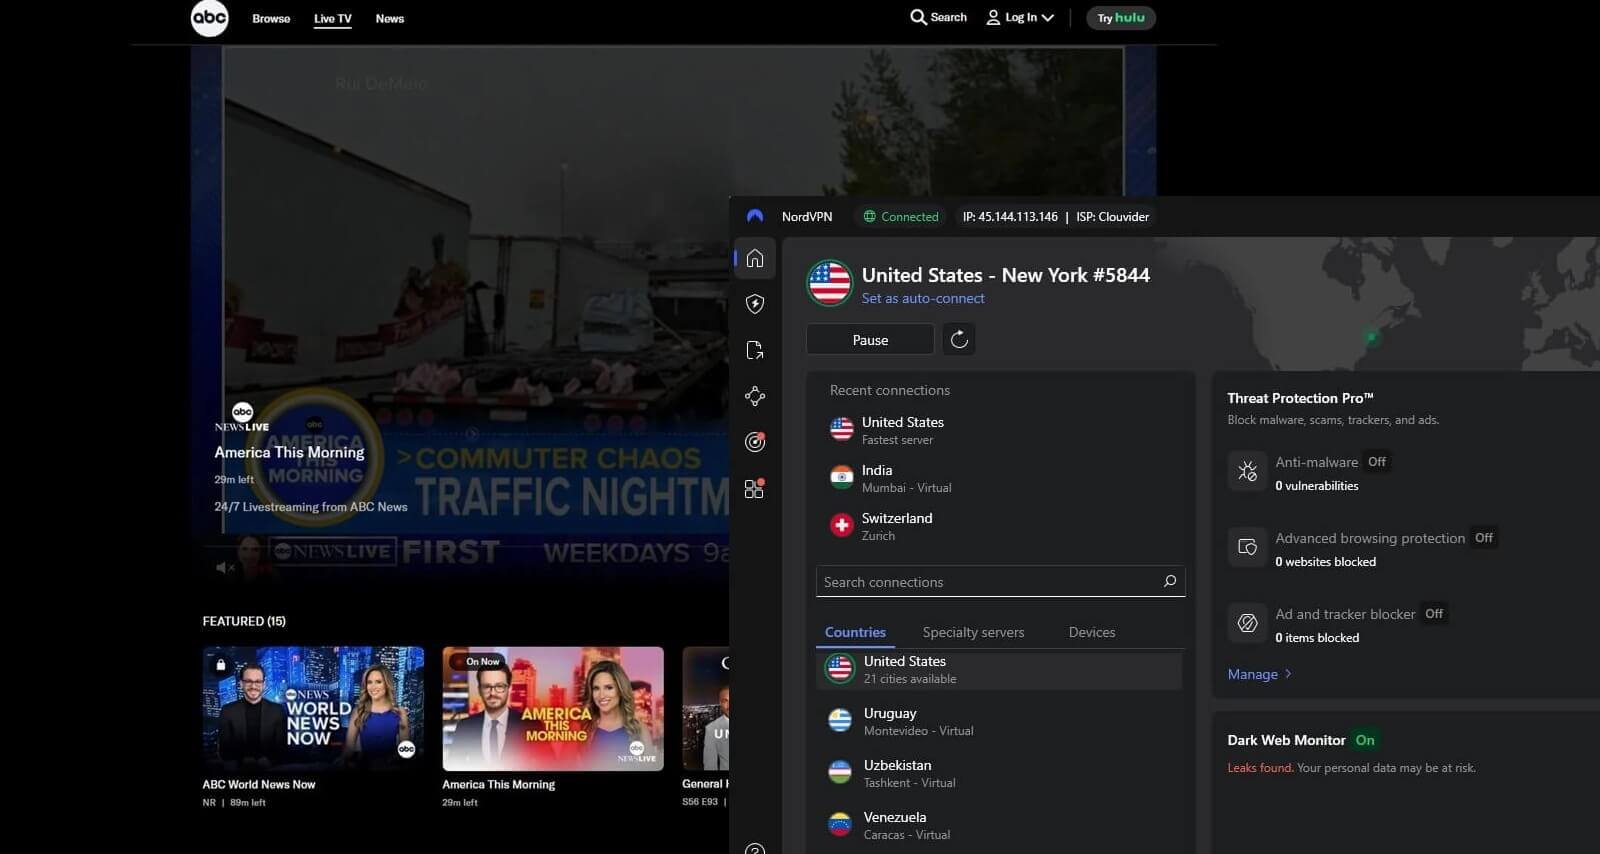Connect to recent India Mumbai server
Viewport: 1600px width, 854px height.
[1000, 478]
